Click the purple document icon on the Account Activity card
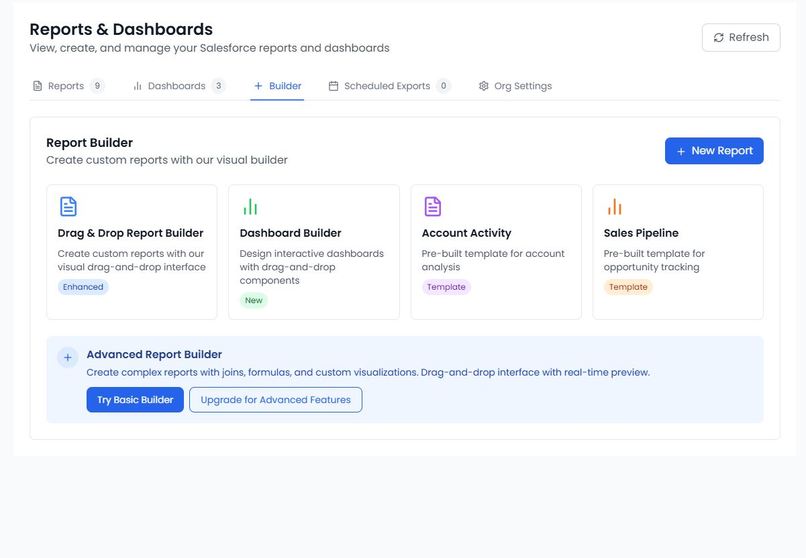This screenshot has width=806, height=558. click(432, 207)
